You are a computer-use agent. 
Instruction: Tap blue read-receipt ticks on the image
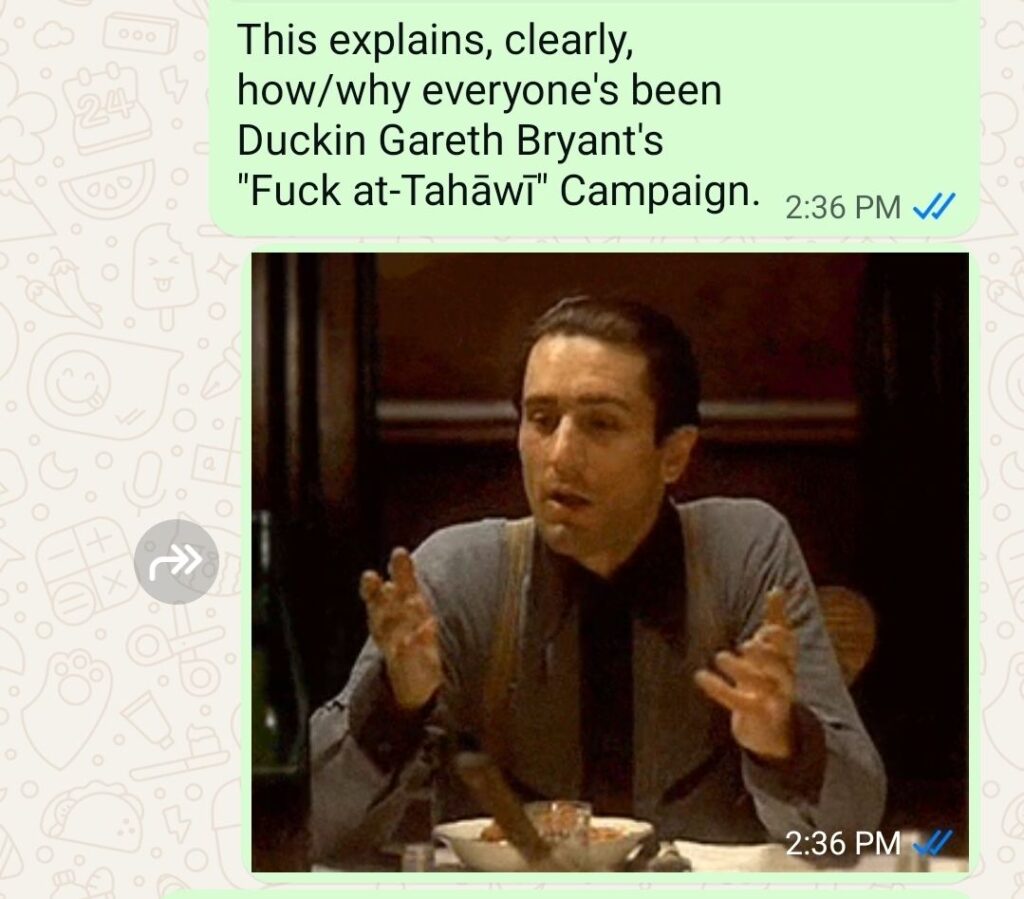pyautogui.click(x=932, y=843)
